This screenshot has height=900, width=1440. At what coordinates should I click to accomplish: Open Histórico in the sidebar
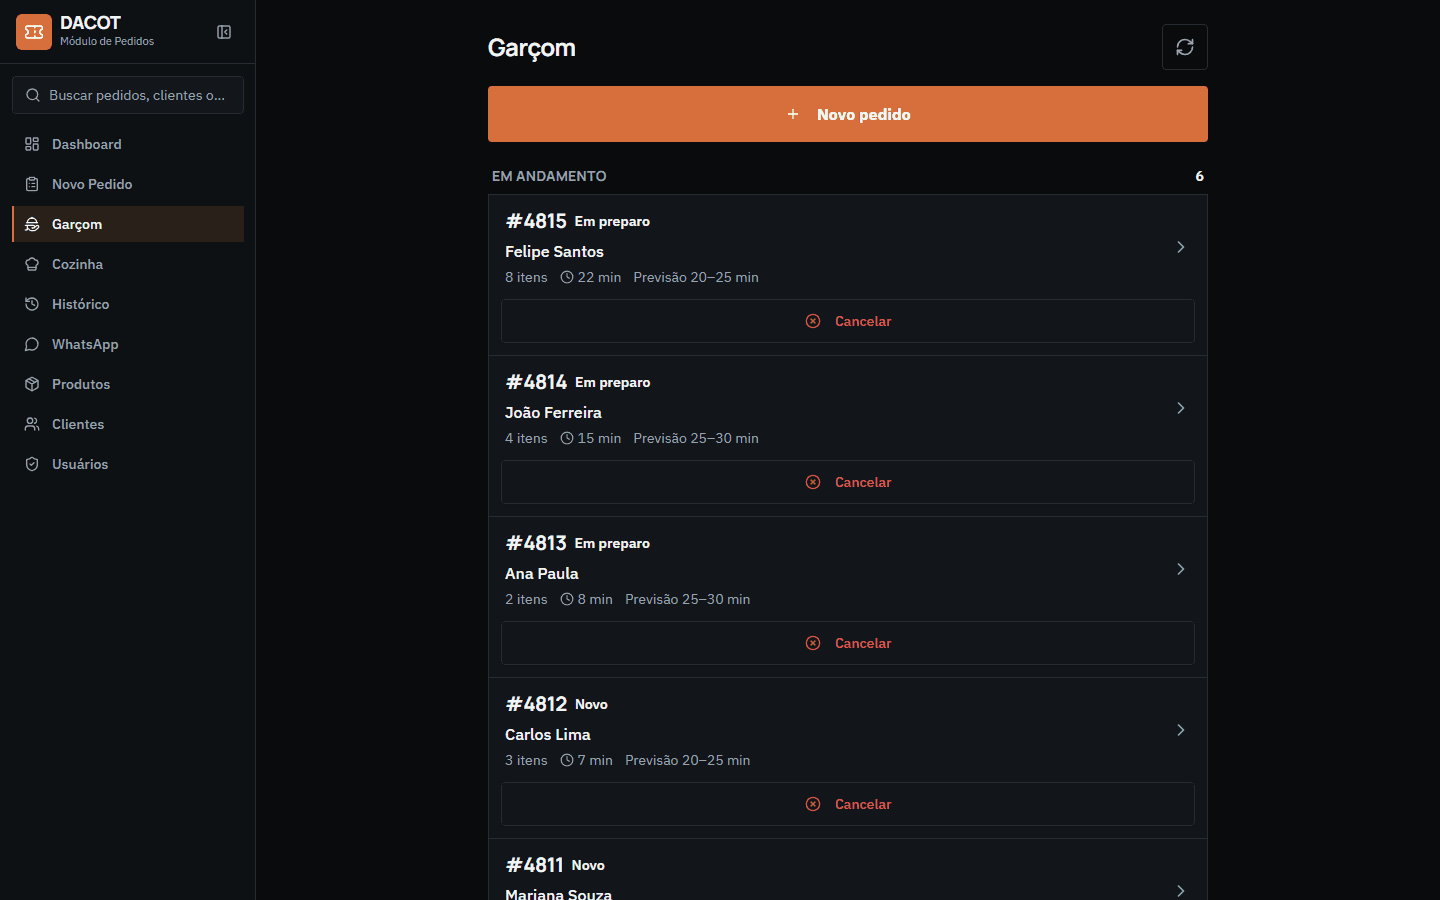click(128, 304)
